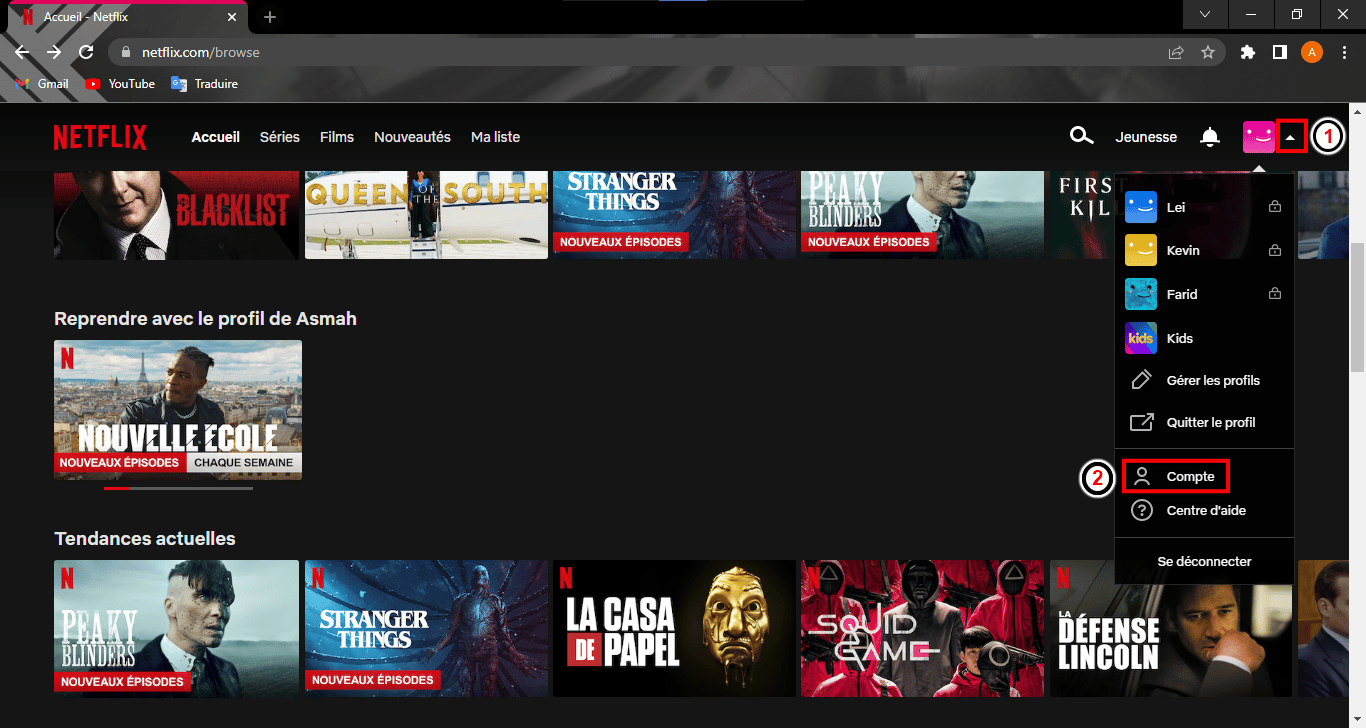Click the pencil icon for Gérer les profils

point(1141,380)
